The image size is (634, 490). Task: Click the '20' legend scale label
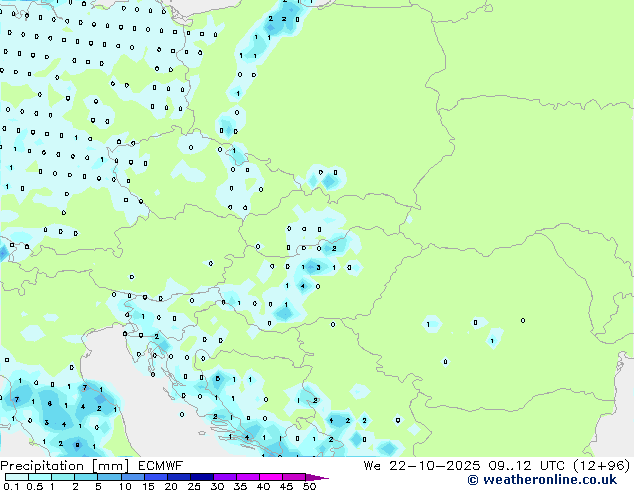click(x=171, y=486)
